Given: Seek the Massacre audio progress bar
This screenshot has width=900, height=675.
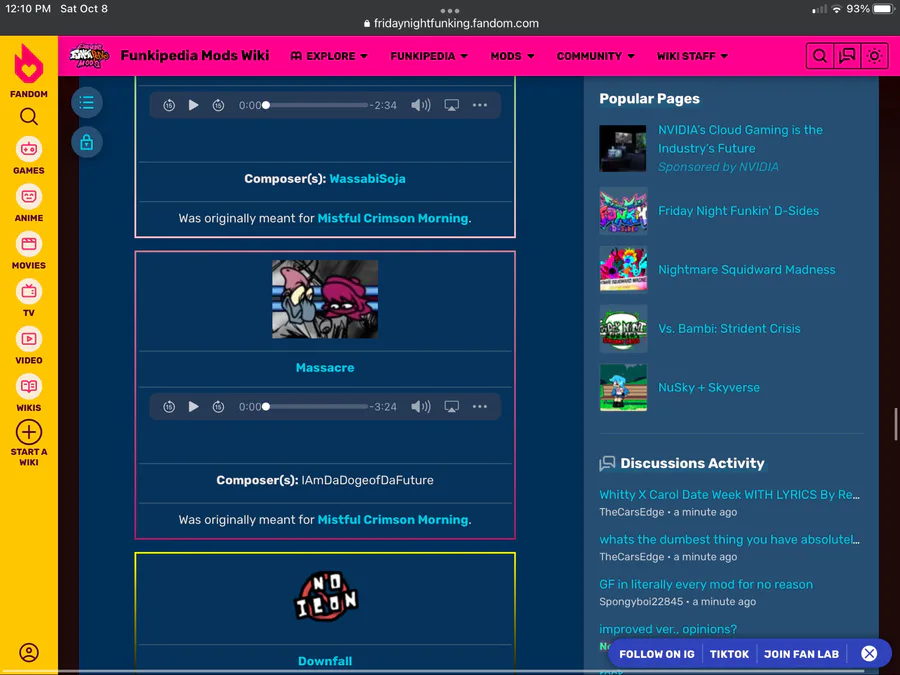Looking at the screenshot, I should [x=315, y=406].
